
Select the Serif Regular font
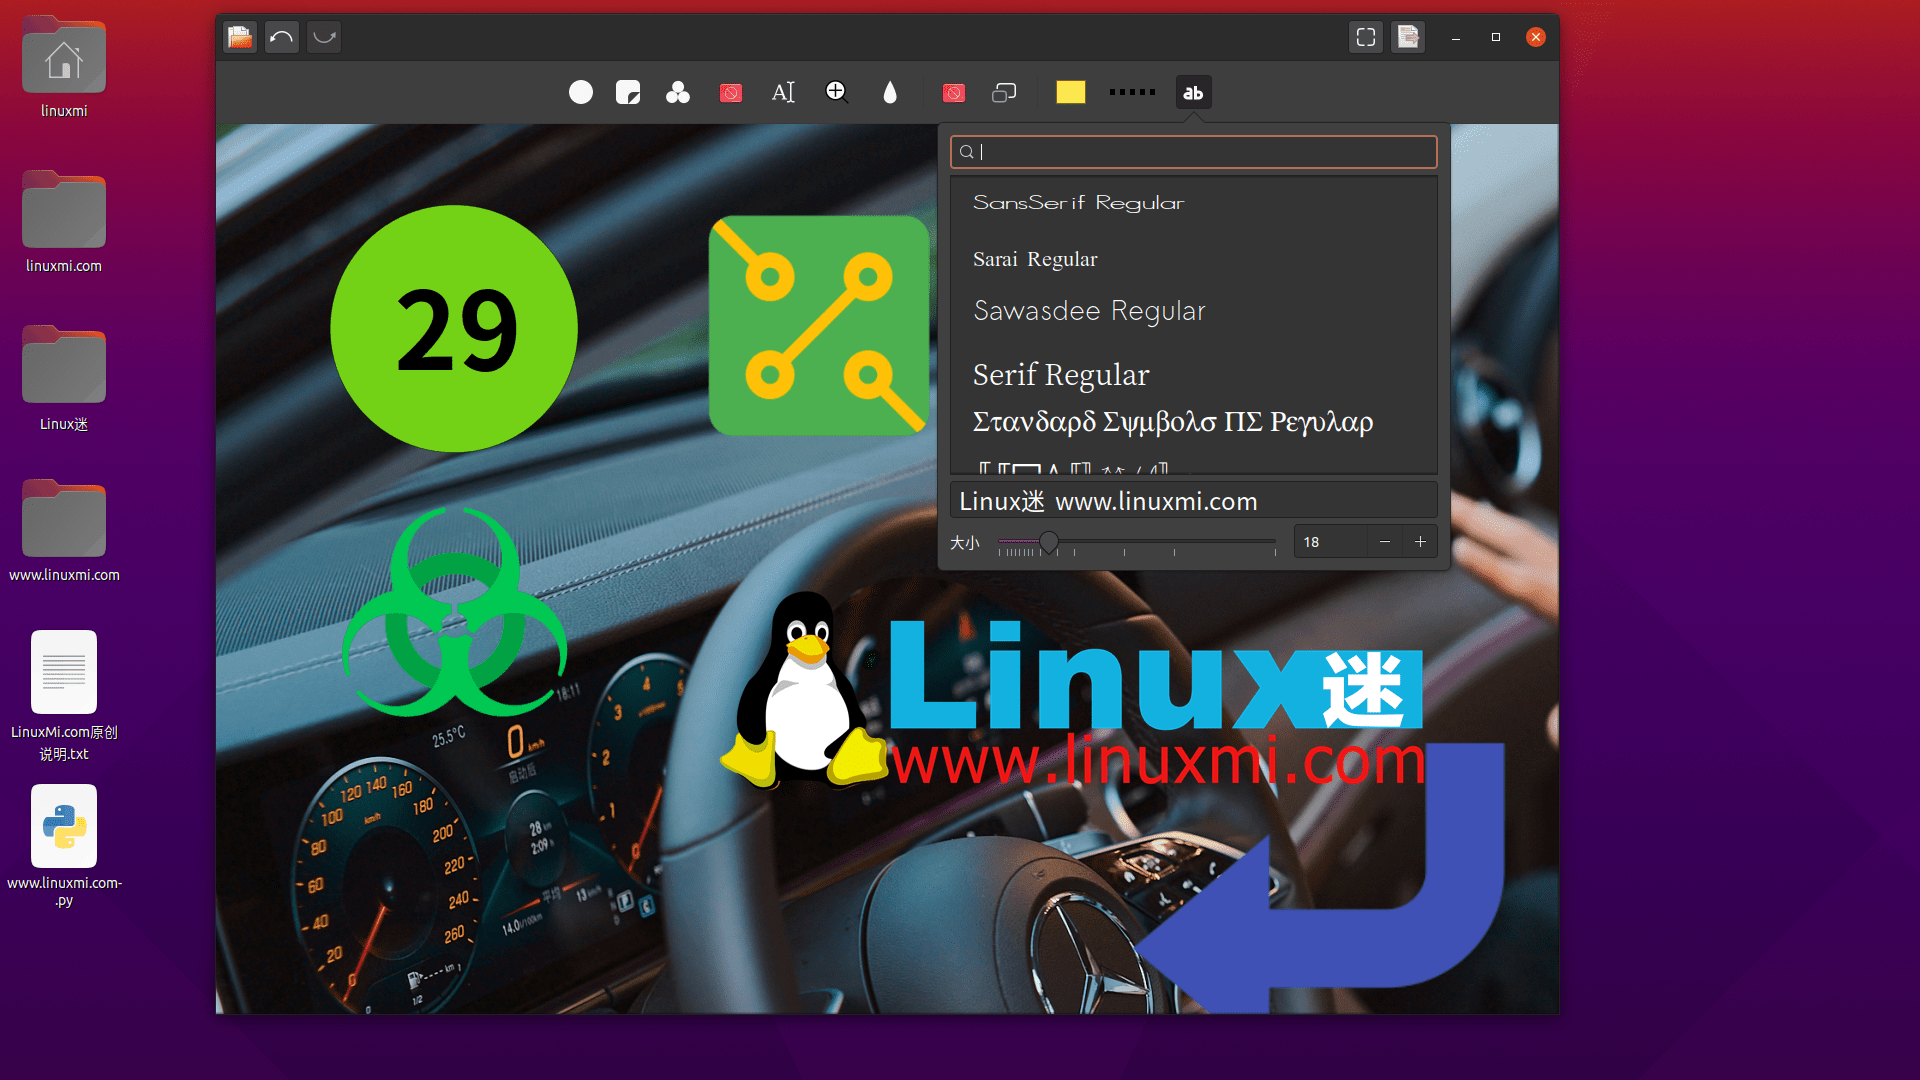coord(1060,374)
